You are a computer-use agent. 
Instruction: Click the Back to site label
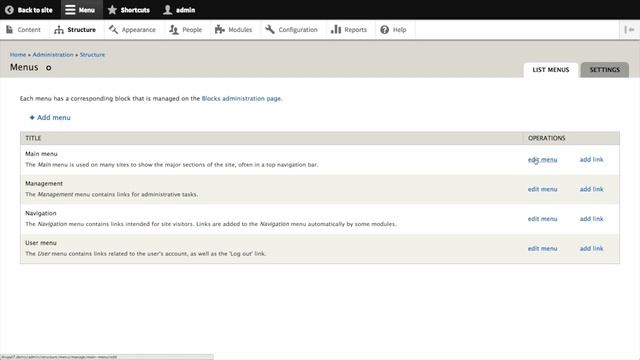pyautogui.click(x=35, y=10)
